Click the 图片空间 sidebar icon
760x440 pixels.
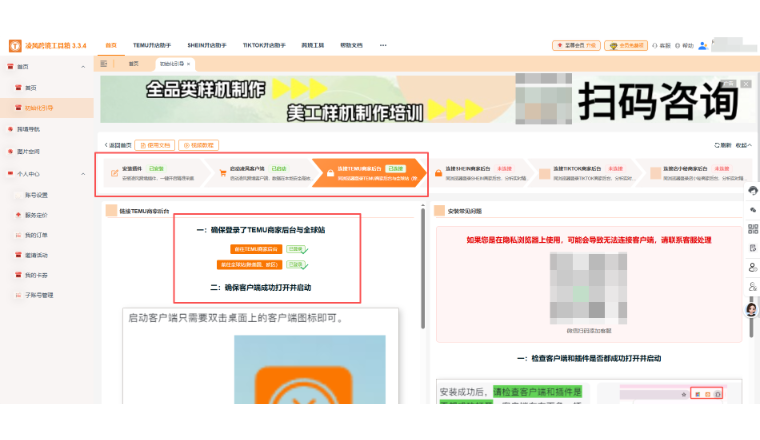[10, 152]
